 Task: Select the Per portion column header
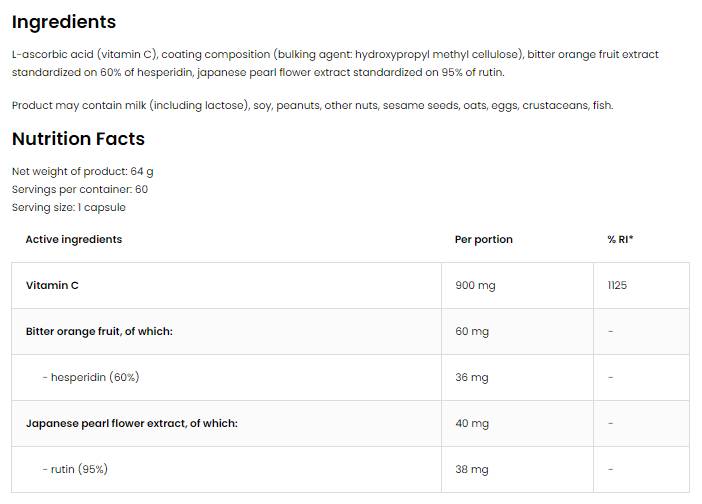483,239
